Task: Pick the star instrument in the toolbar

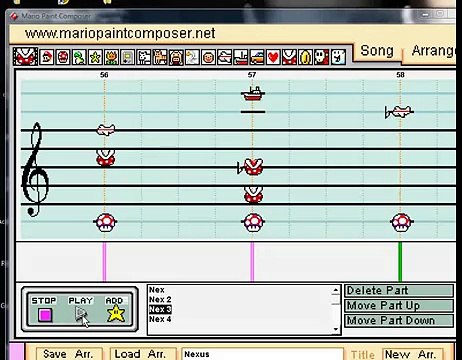Action: click(x=95, y=57)
